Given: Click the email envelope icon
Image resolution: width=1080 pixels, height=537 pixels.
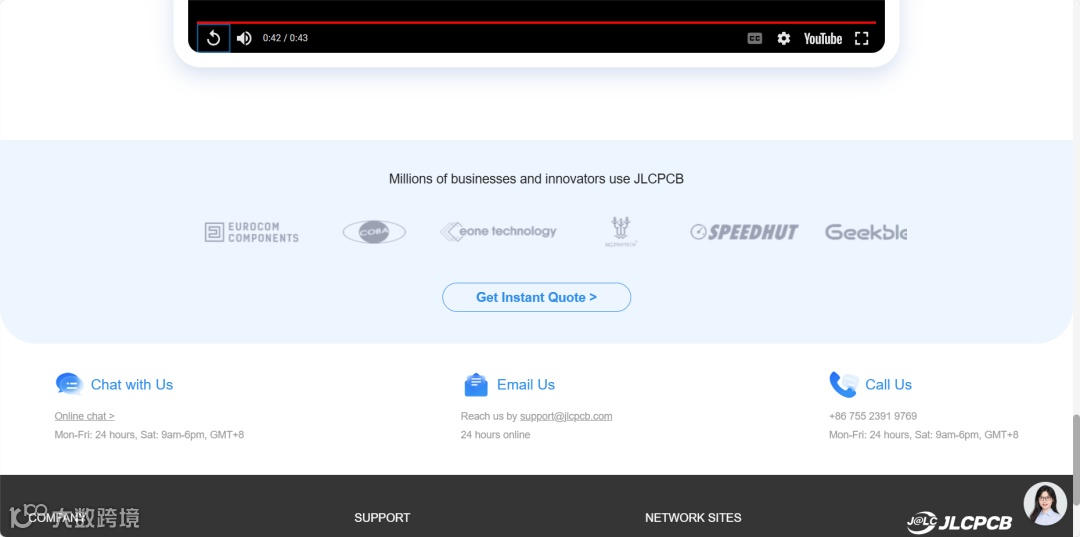Looking at the screenshot, I should [476, 384].
